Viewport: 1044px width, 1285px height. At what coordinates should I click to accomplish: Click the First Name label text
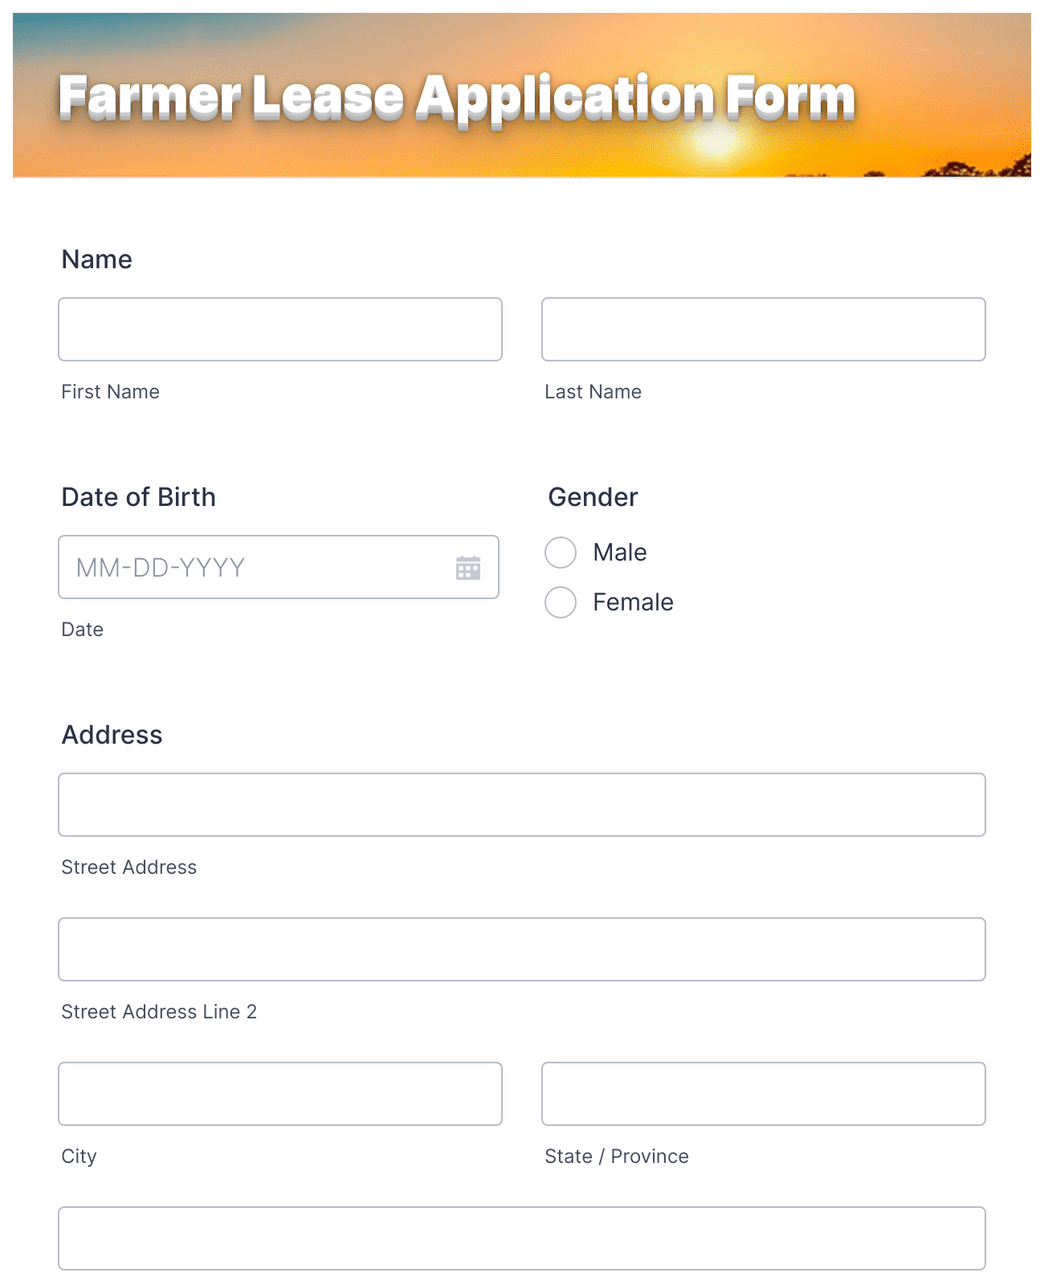(110, 391)
